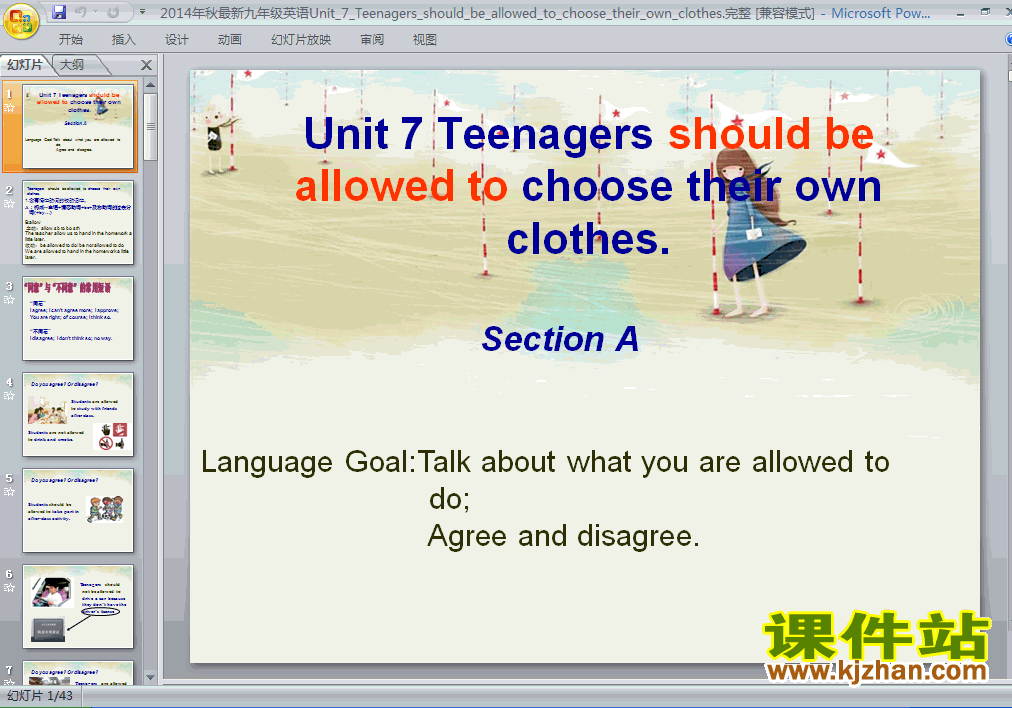Restore down the PowerPoint window
Screen dimensions: 1012x708
(x=986, y=12)
